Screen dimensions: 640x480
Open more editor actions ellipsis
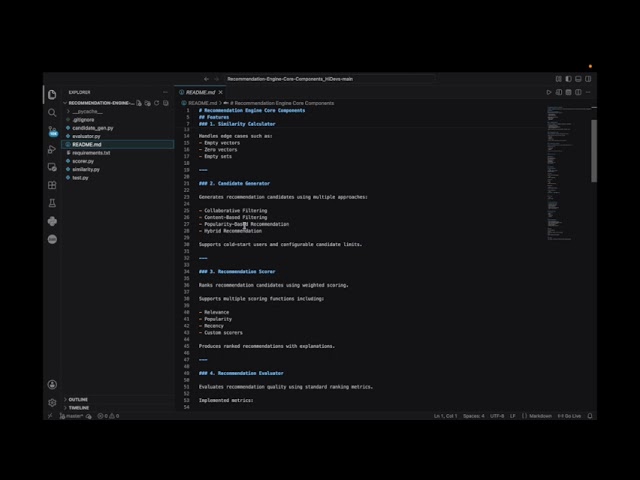588,92
